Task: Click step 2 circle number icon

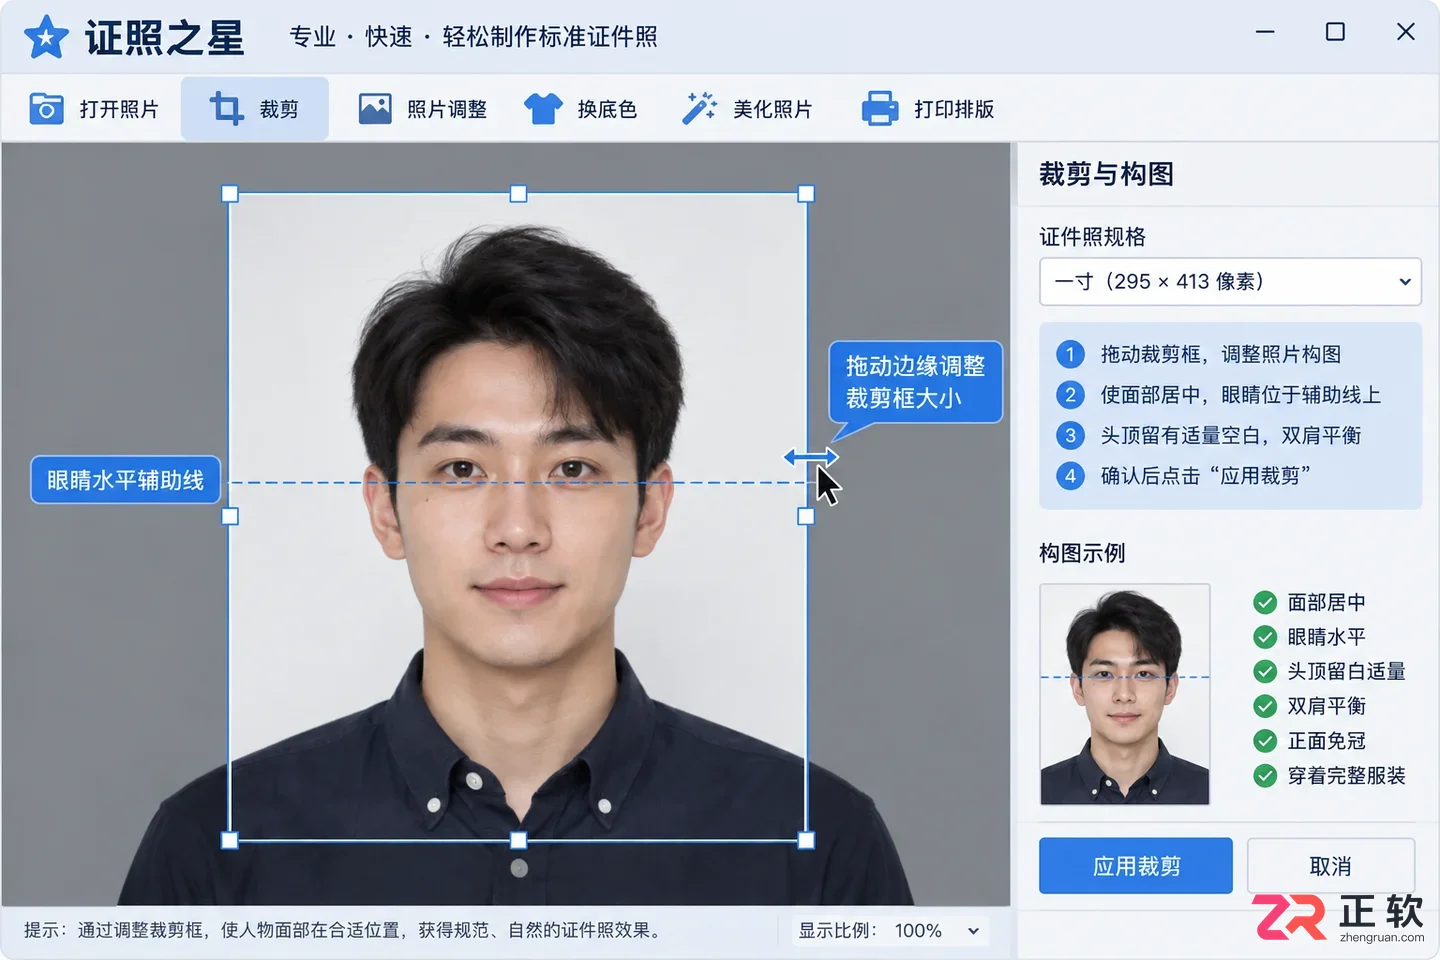Action: [1070, 395]
